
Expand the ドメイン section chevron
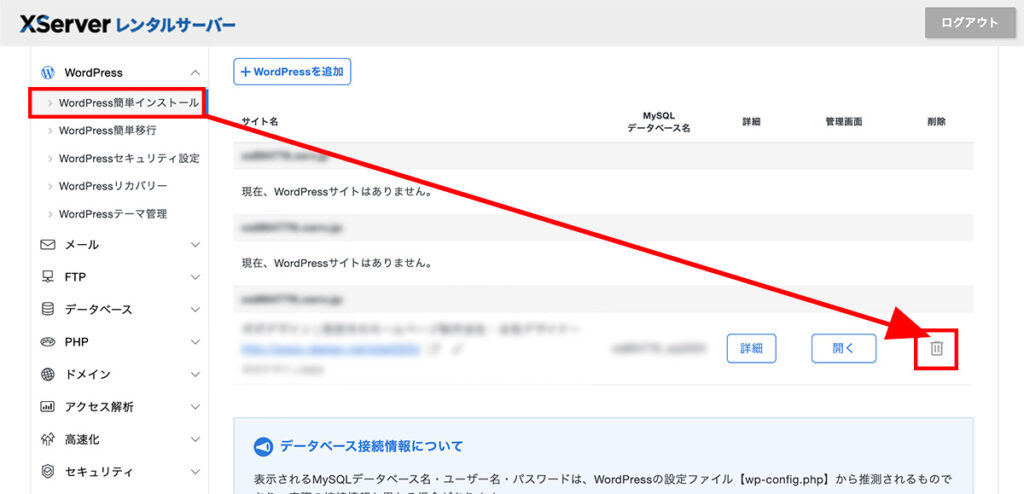[x=195, y=374]
